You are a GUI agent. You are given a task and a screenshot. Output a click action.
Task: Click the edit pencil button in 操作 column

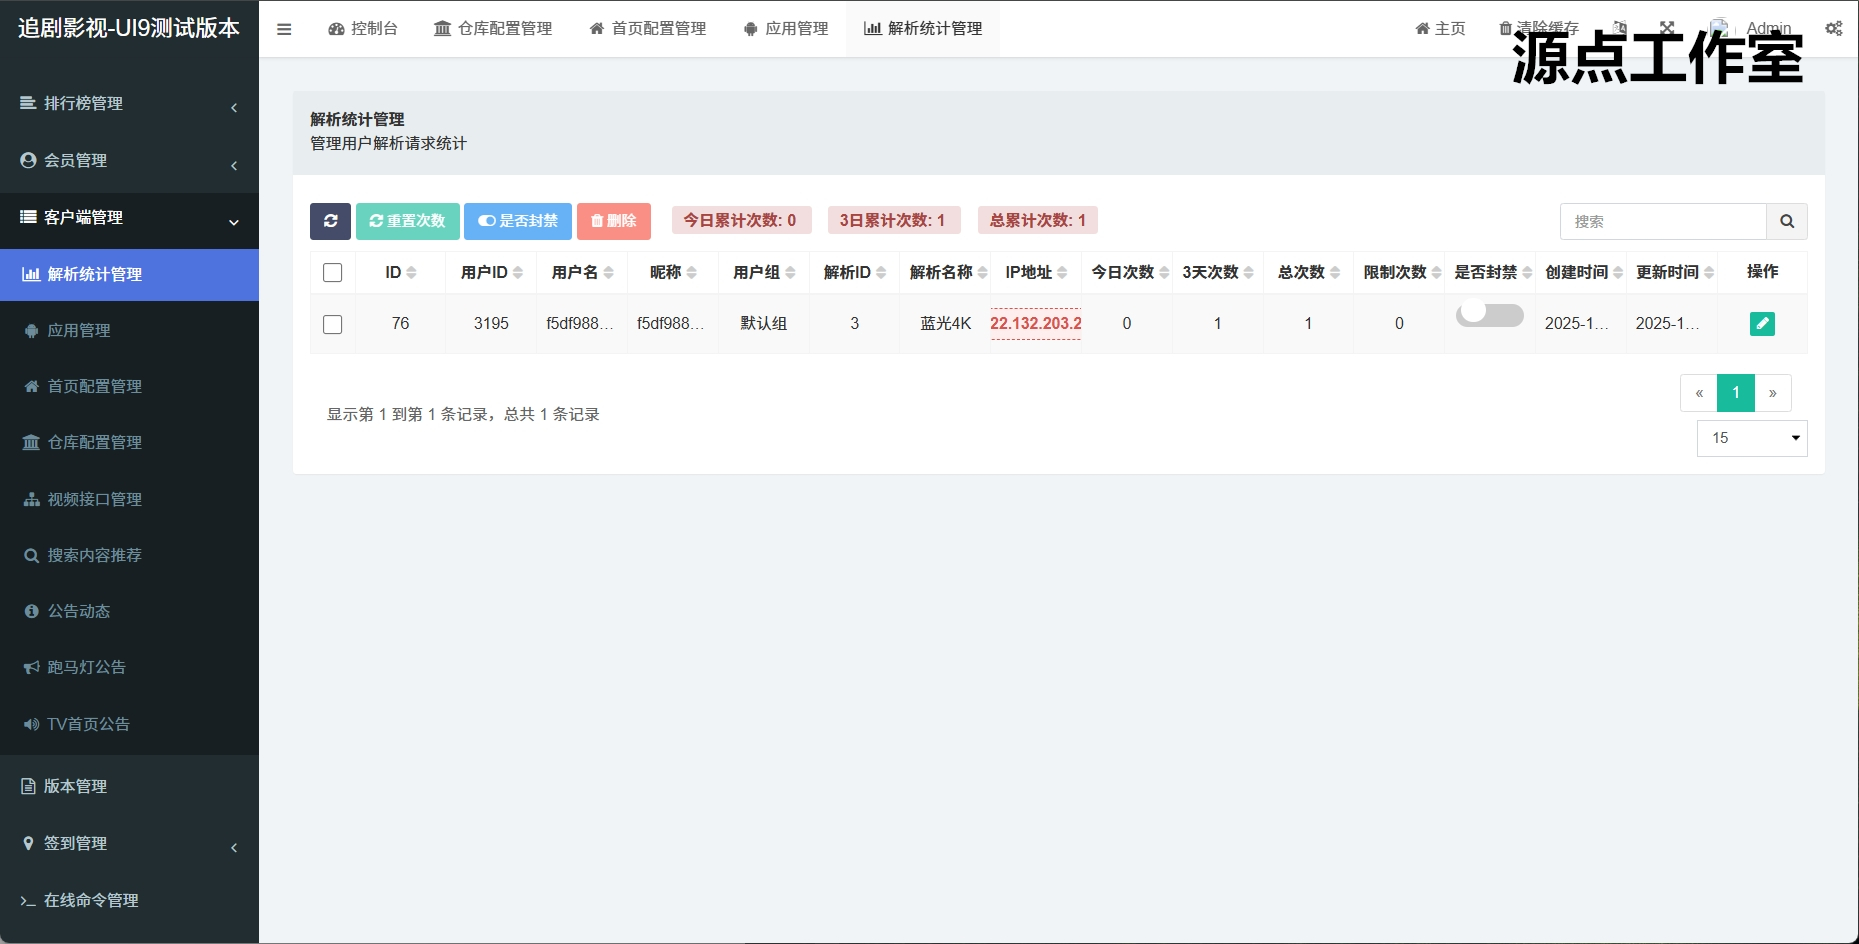click(x=1763, y=324)
